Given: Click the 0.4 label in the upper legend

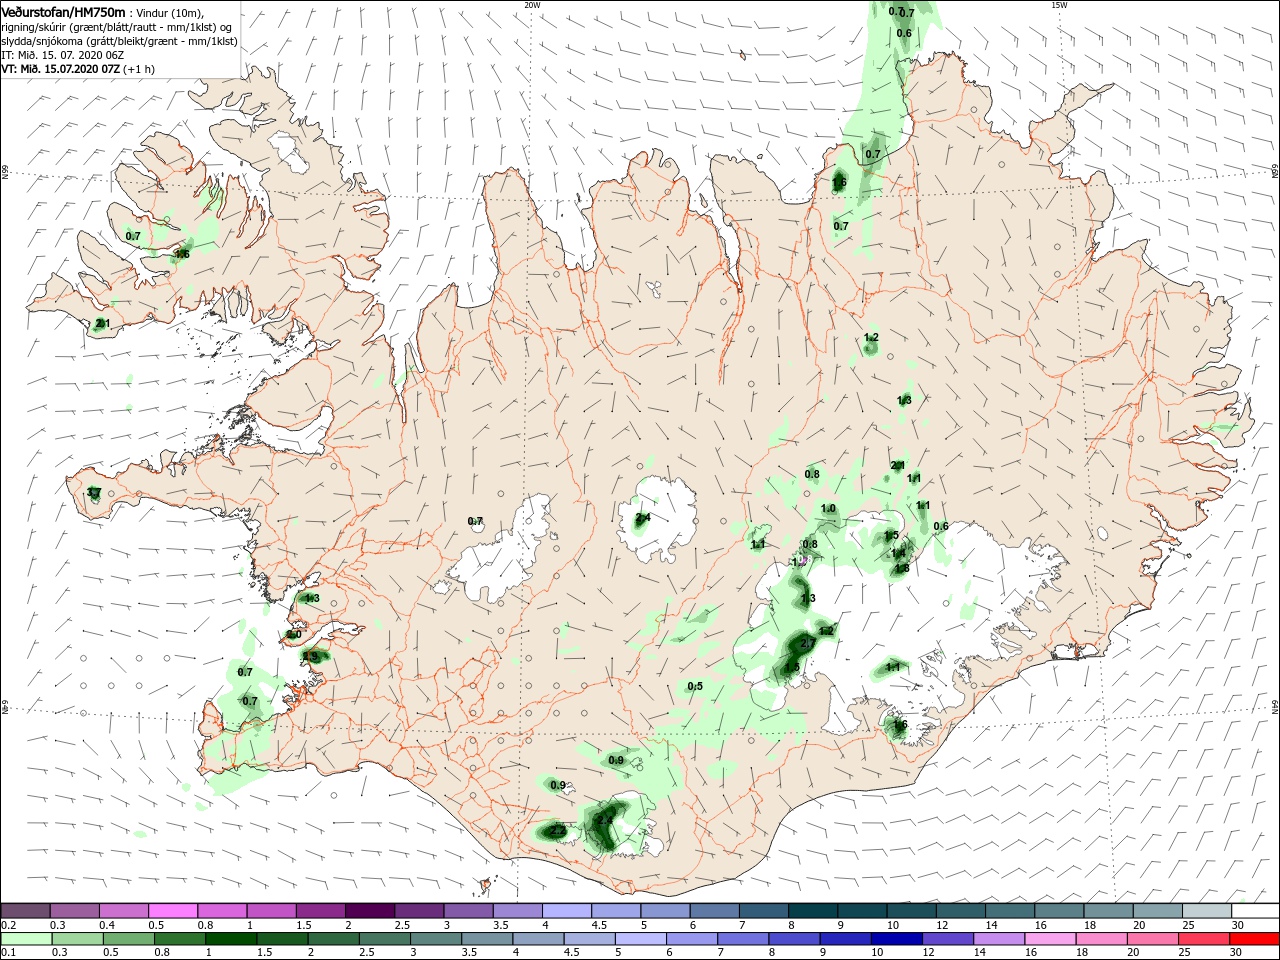Looking at the screenshot, I should click(107, 925).
